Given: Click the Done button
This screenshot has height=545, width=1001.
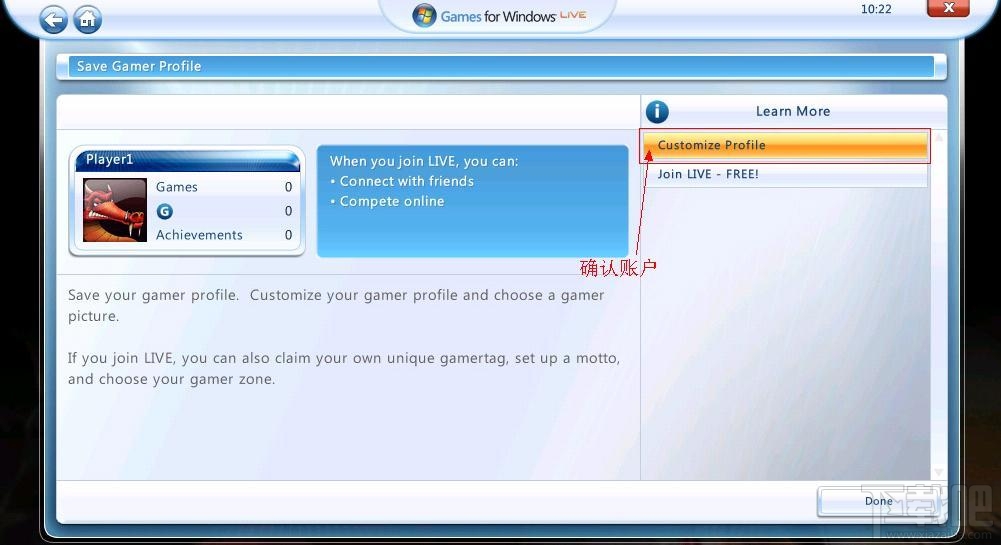Looking at the screenshot, I should 878,501.
